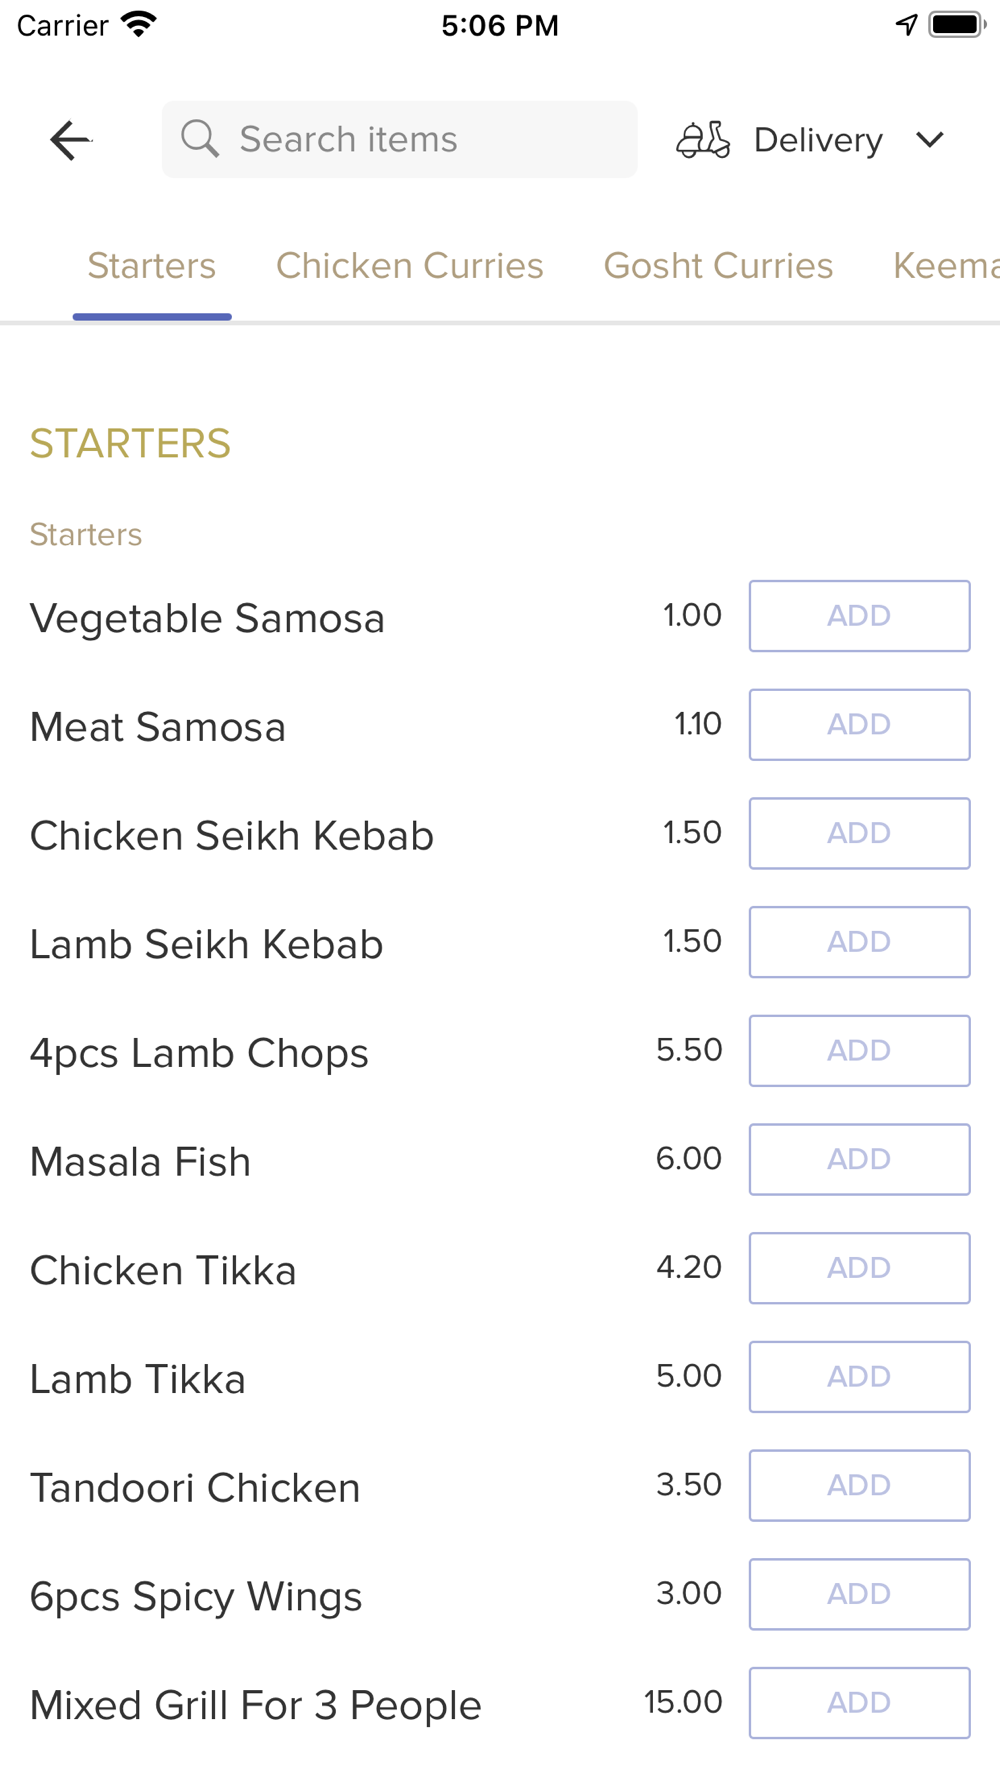
Task: Tap the Tandoori Chicken item name
Action: 195,1488
